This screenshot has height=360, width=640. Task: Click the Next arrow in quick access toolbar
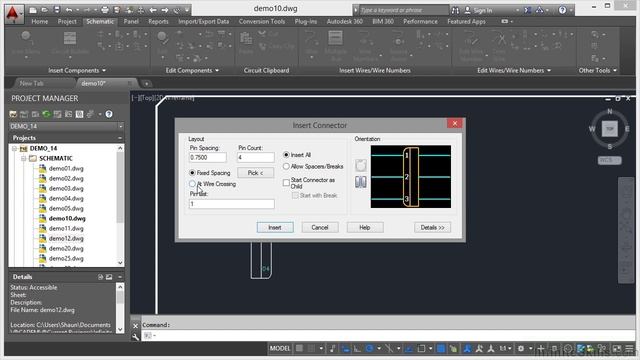point(164,10)
